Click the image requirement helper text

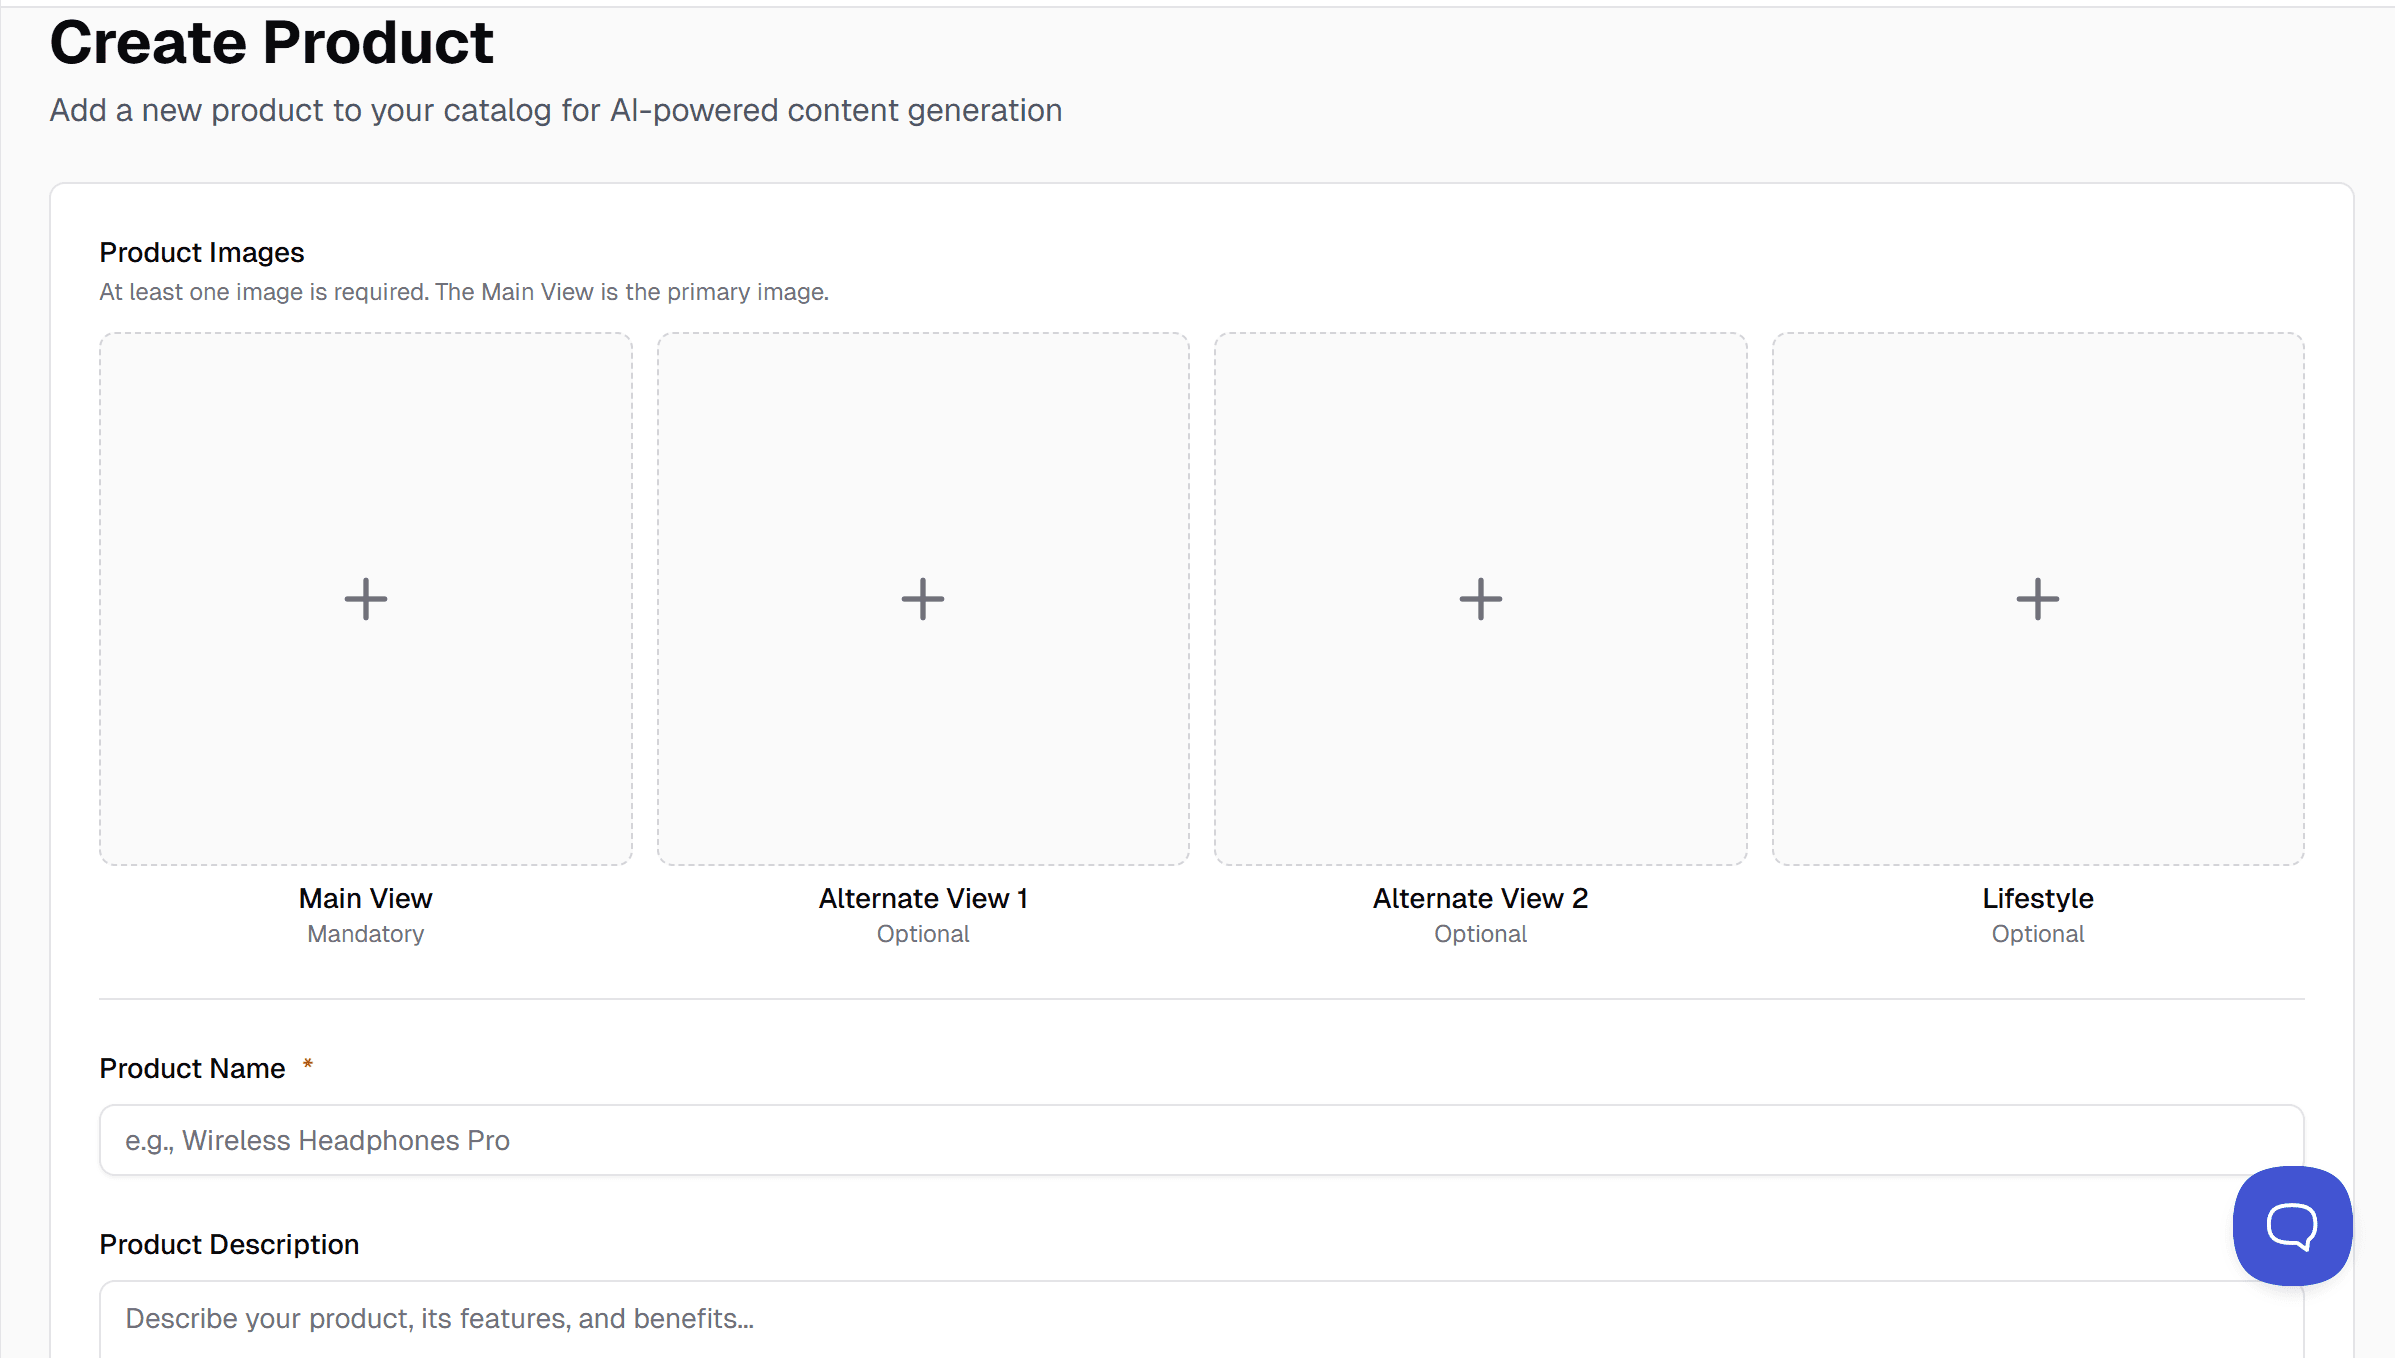464,292
